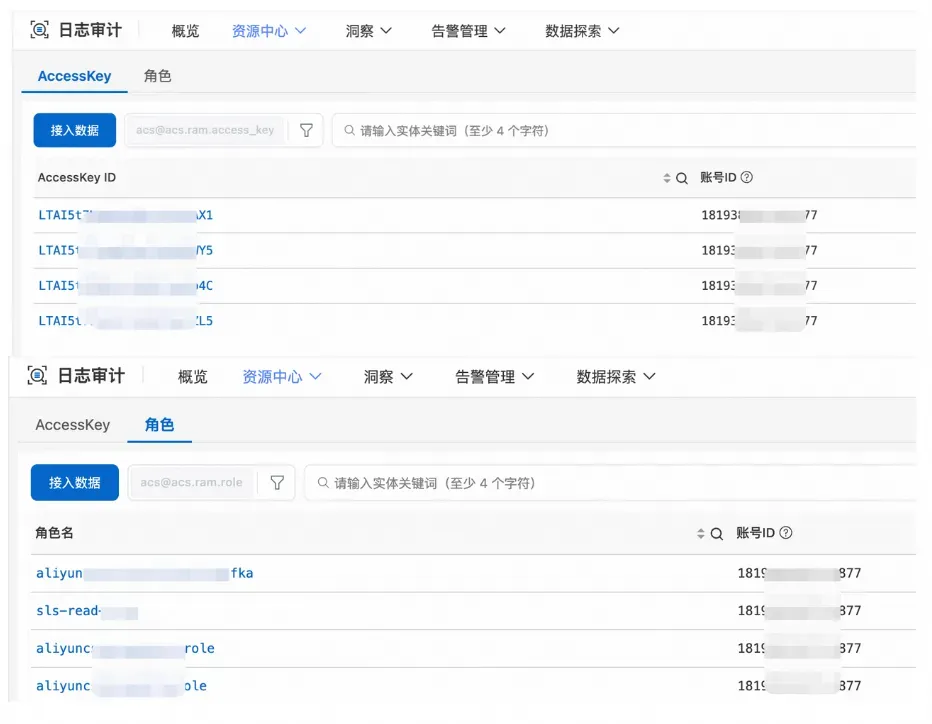The height and width of the screenshot is (724, 932).
Task: Click the filter funnel beside acs@acs.ram.access_key
Action: [x=306, y=130]
